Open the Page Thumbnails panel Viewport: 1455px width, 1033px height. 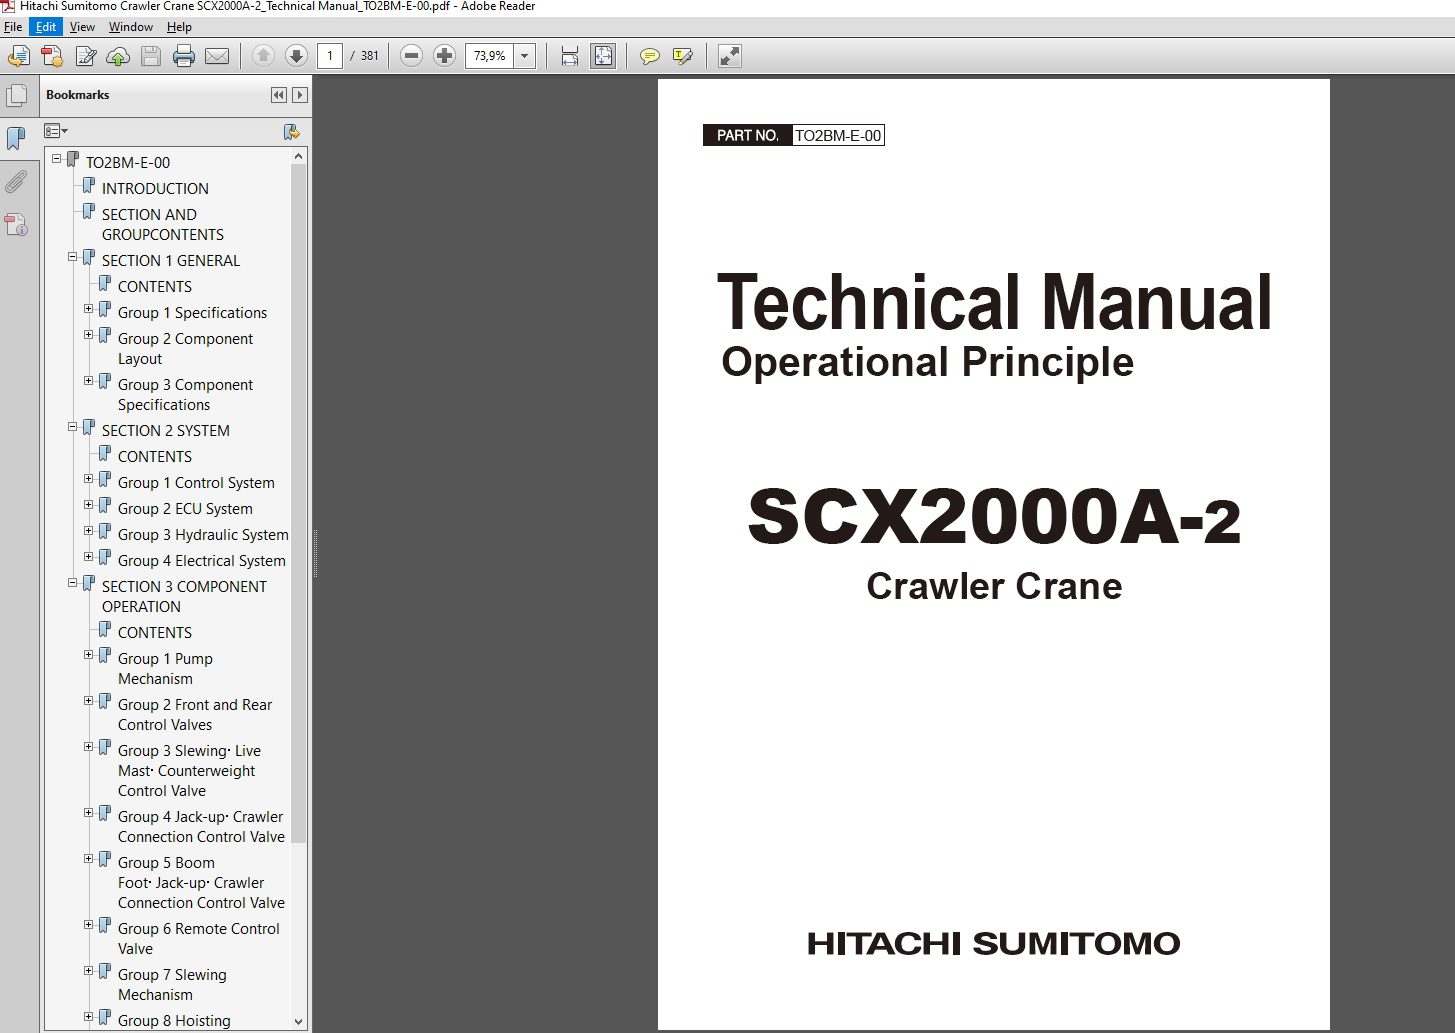(x=17, y=96)
